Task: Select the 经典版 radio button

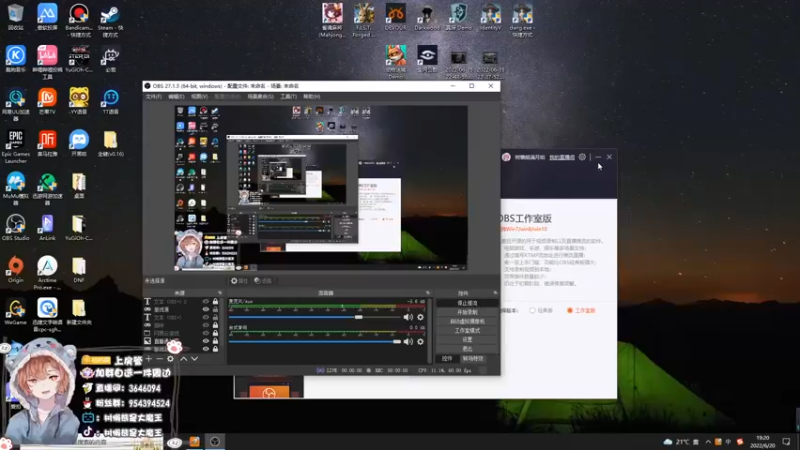Action: (533, 310)
